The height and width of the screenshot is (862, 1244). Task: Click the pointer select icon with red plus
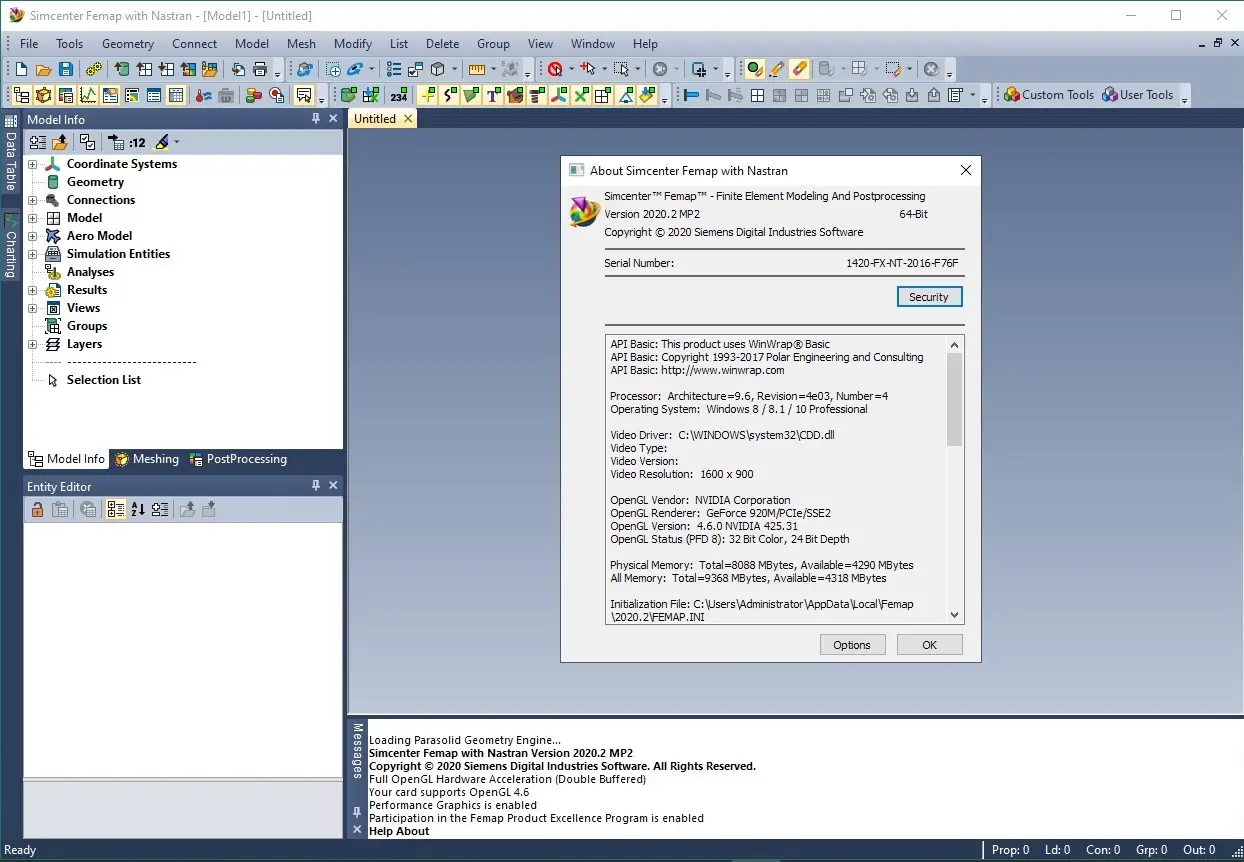click(588, 69)
